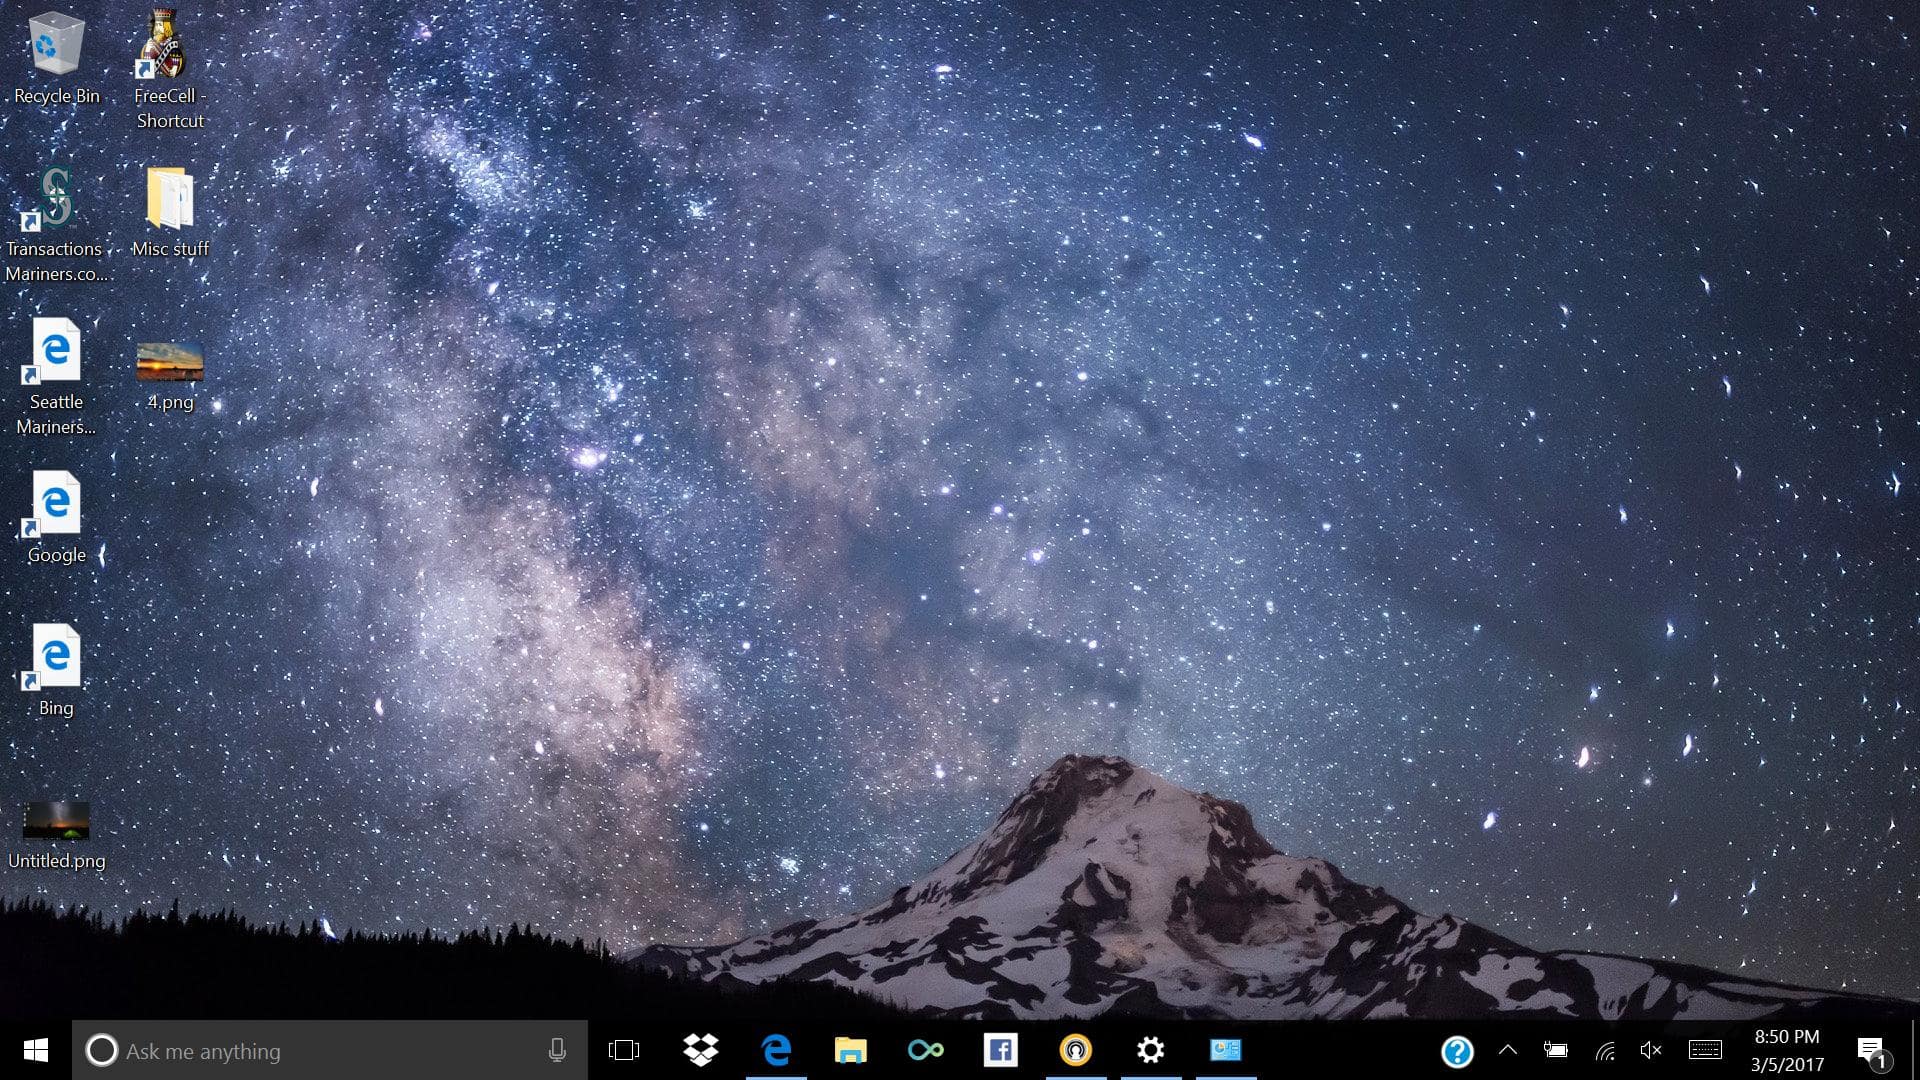
Task: Open the Recycle Bin icon
Action: click(x=56, y=47)
